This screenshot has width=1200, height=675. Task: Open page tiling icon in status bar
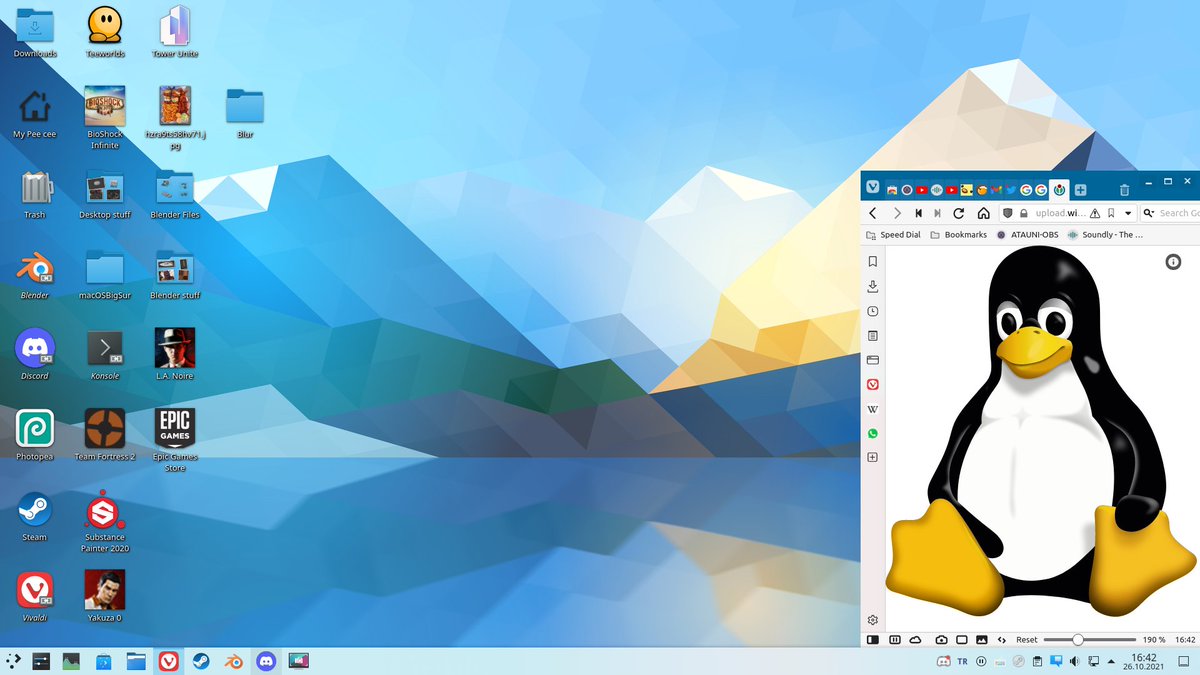[962, 639]
